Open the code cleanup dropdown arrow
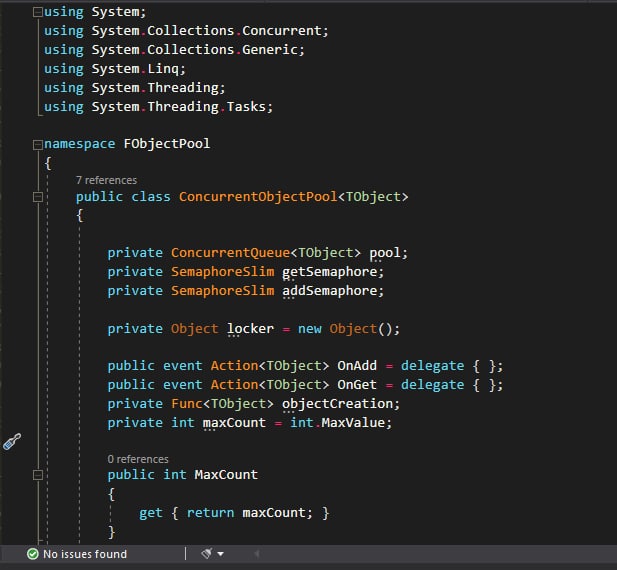The width and height of the screenshot is (617, 570). coord(221,554)
